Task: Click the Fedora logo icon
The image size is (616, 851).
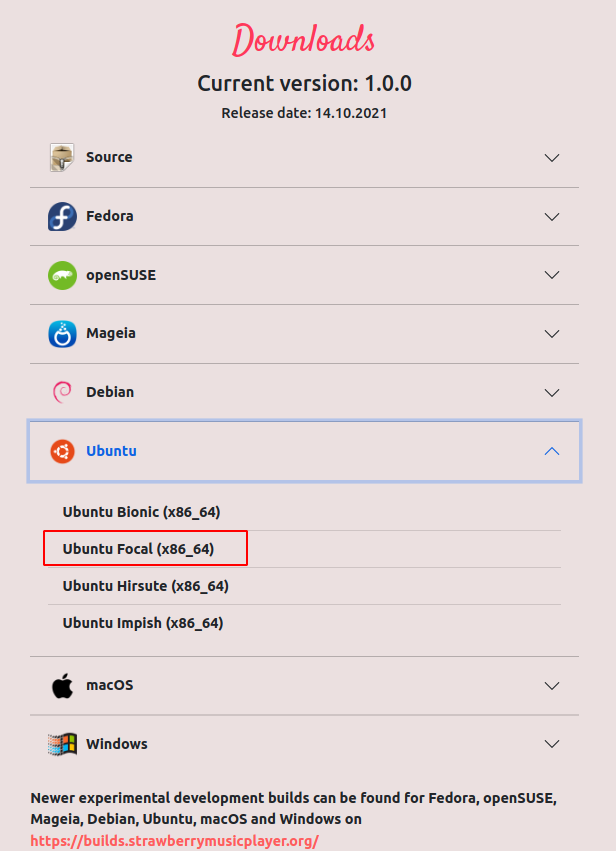Action: pos(62,216)
